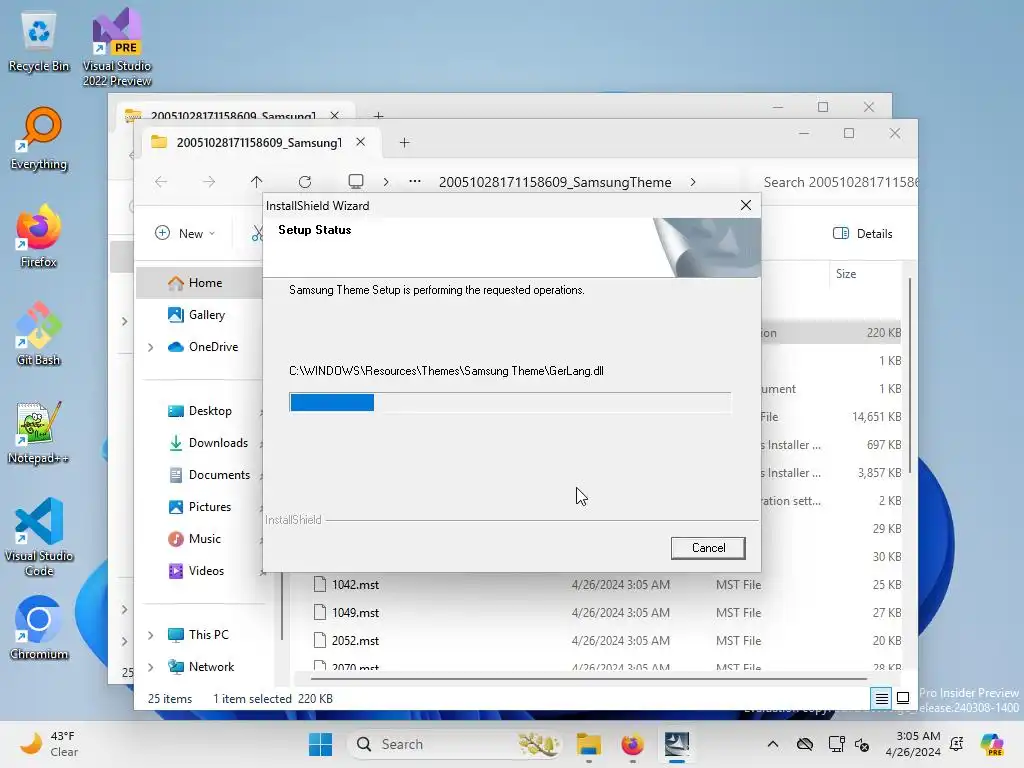This screenshot has height=768, width=1024.
Task: Select the 20051028171158609_SamsungTheme breadcrumb
Action: [x=555, y=182]
